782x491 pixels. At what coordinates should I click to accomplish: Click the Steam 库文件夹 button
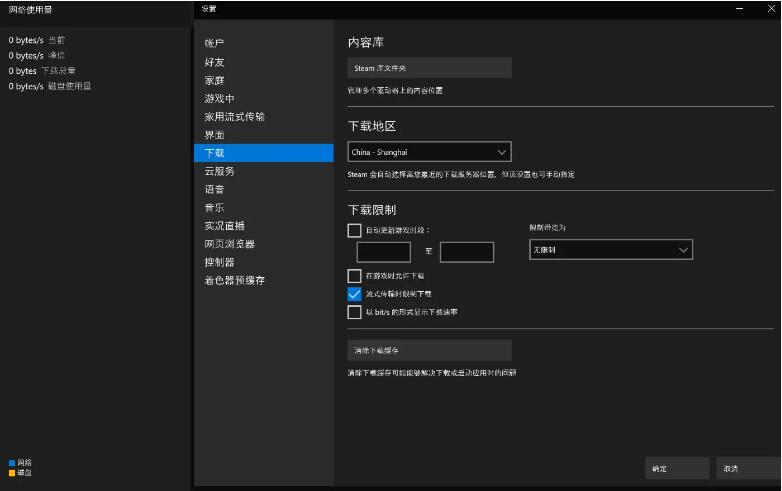429,68
